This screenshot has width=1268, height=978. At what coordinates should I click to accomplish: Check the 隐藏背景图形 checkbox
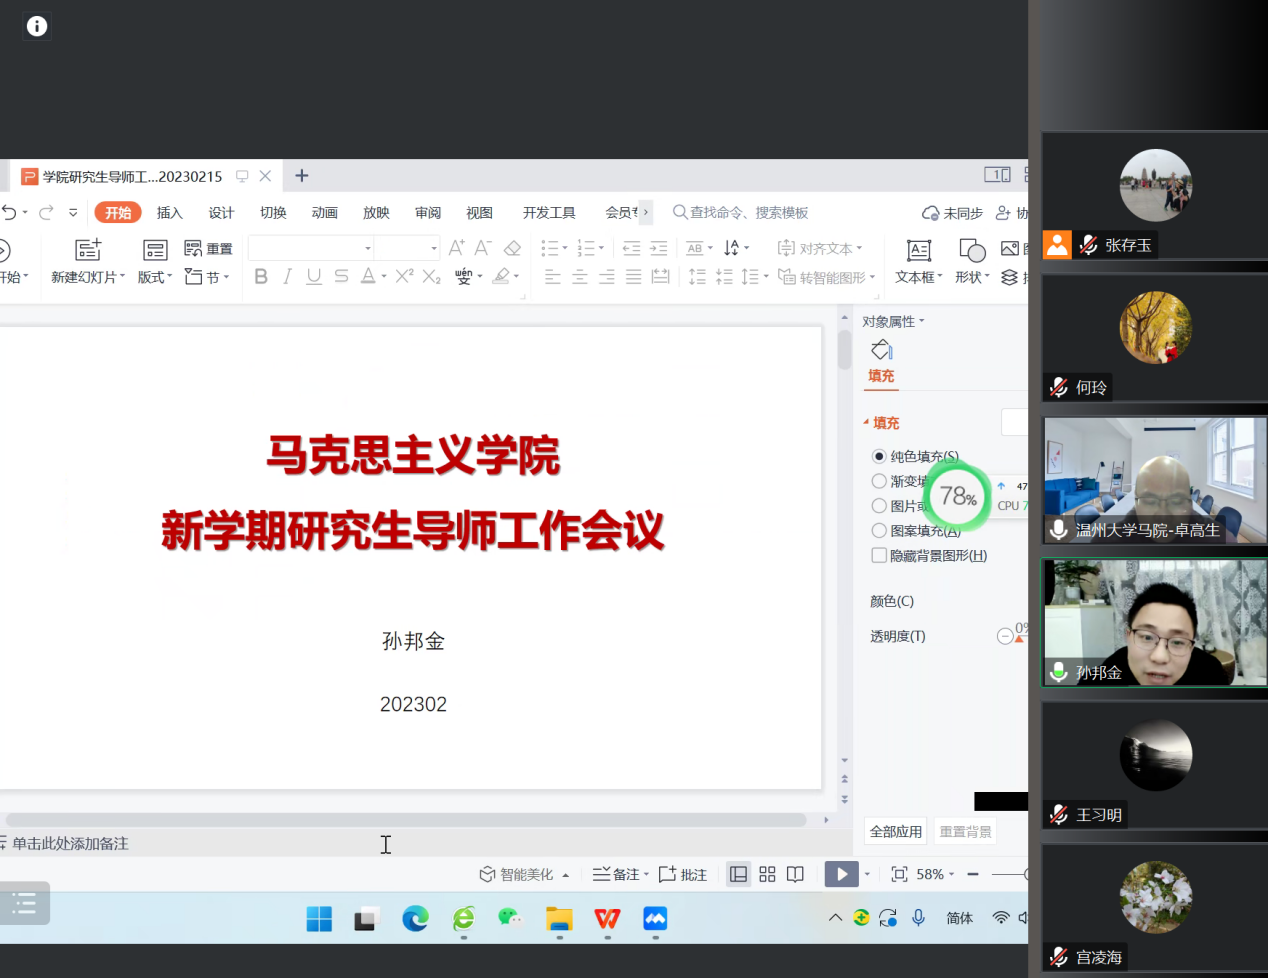tap(879, 556)
